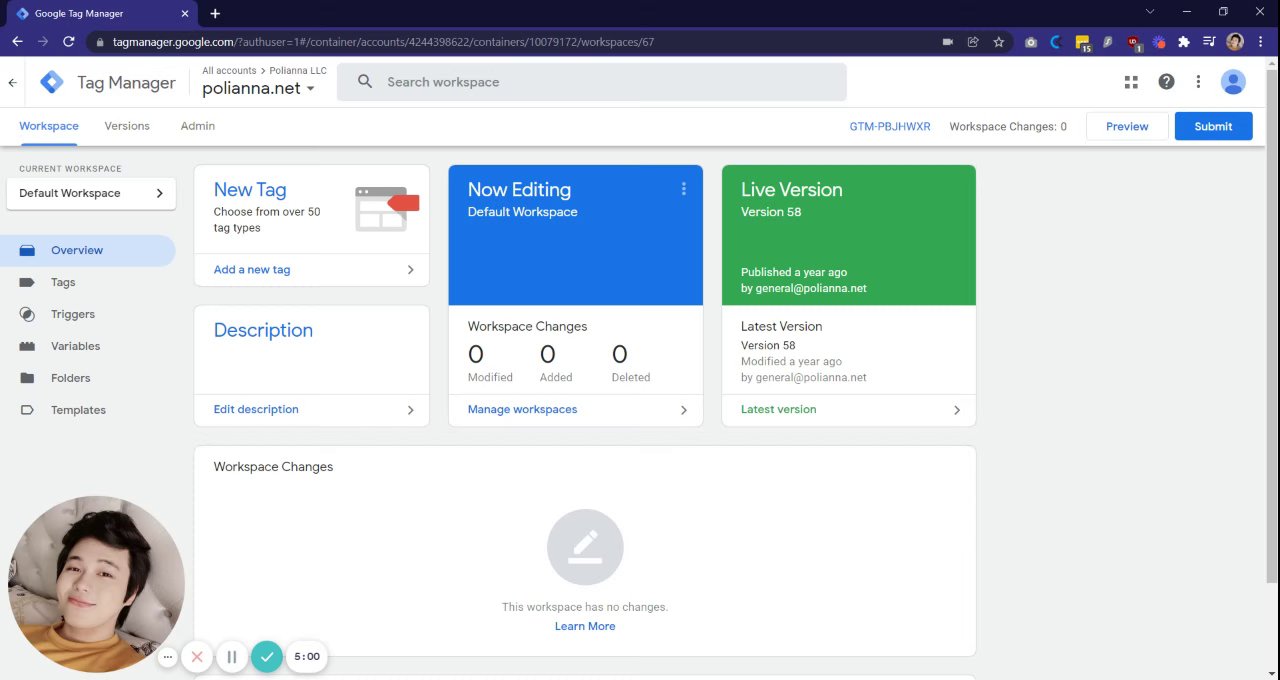
Task: Open recorder more options ellipsis
Action: pos(168,657)
